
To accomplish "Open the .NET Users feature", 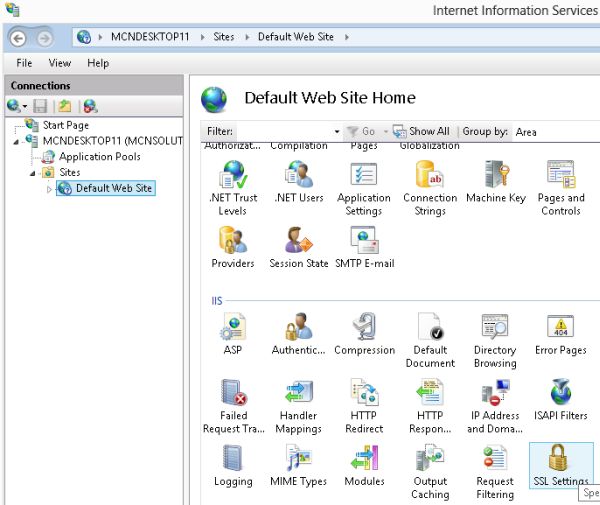I will [298, 181].
